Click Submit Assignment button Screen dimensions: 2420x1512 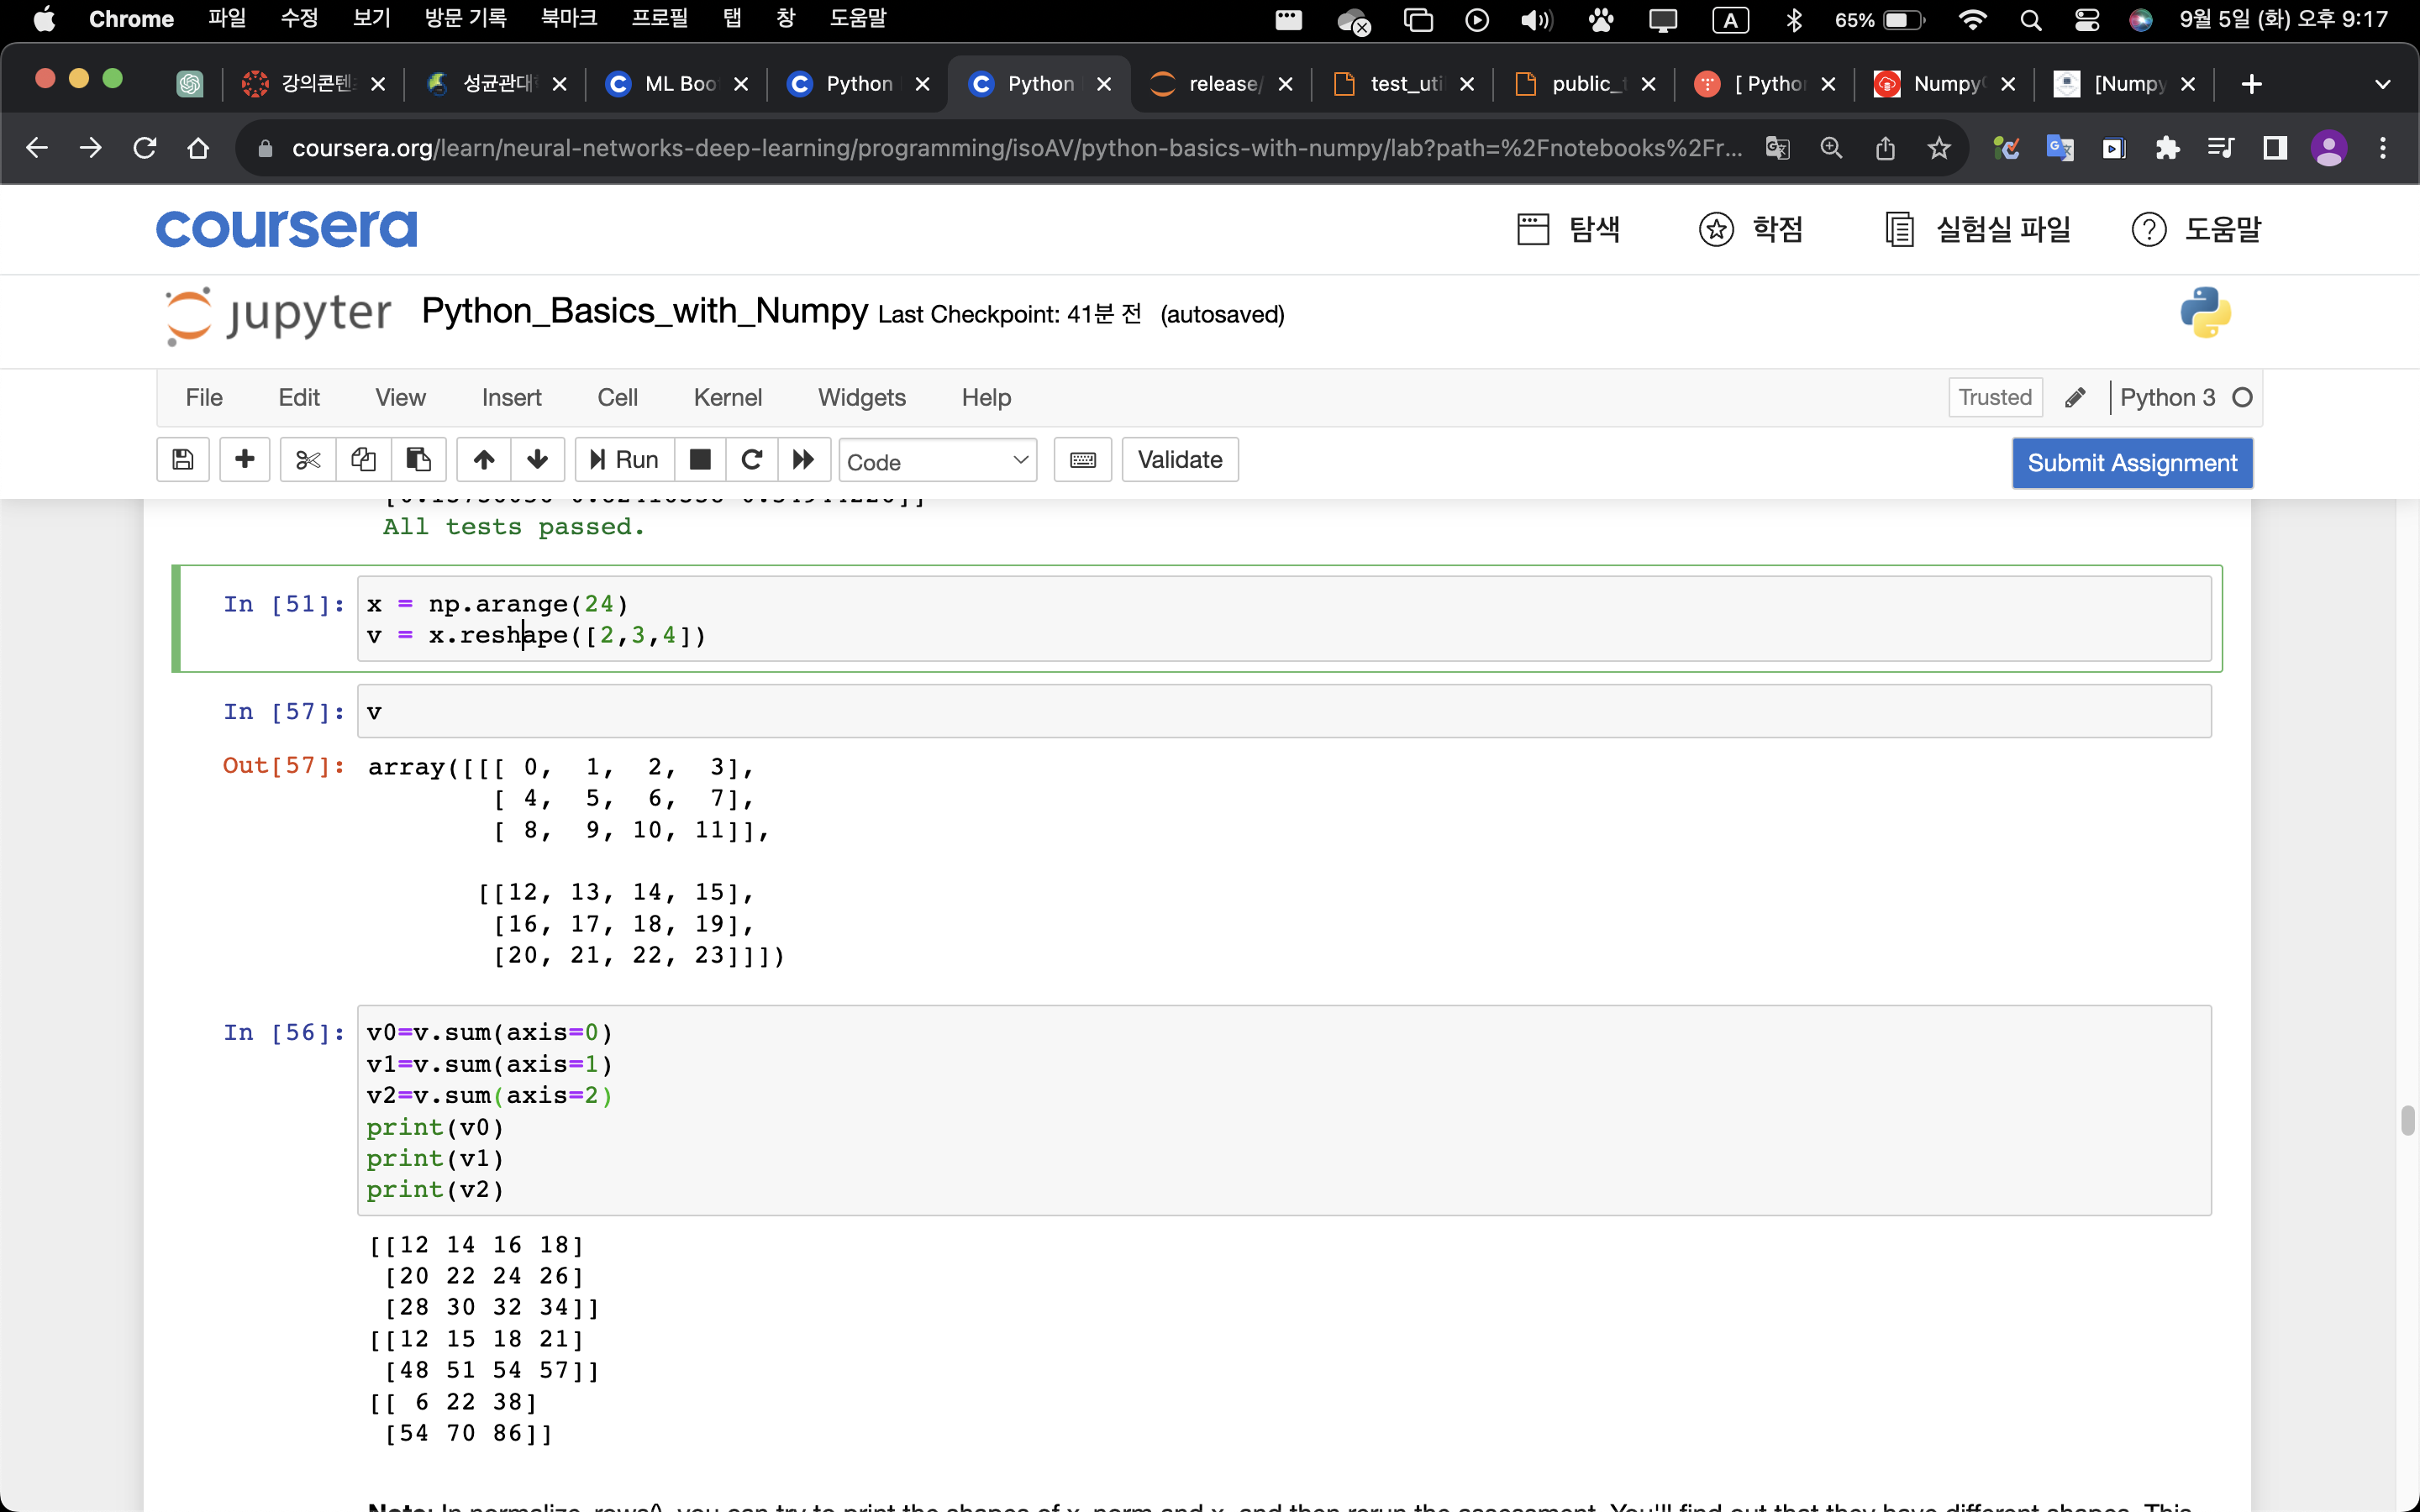pos(2131,463)
